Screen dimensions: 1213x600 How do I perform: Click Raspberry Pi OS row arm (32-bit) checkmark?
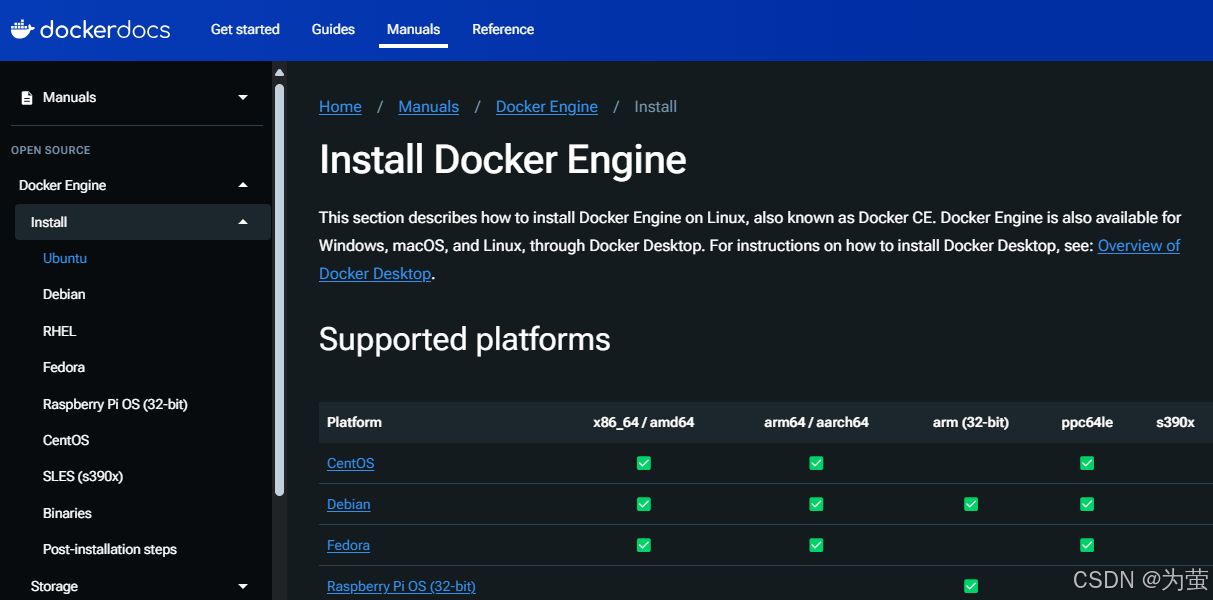[971, 586]
